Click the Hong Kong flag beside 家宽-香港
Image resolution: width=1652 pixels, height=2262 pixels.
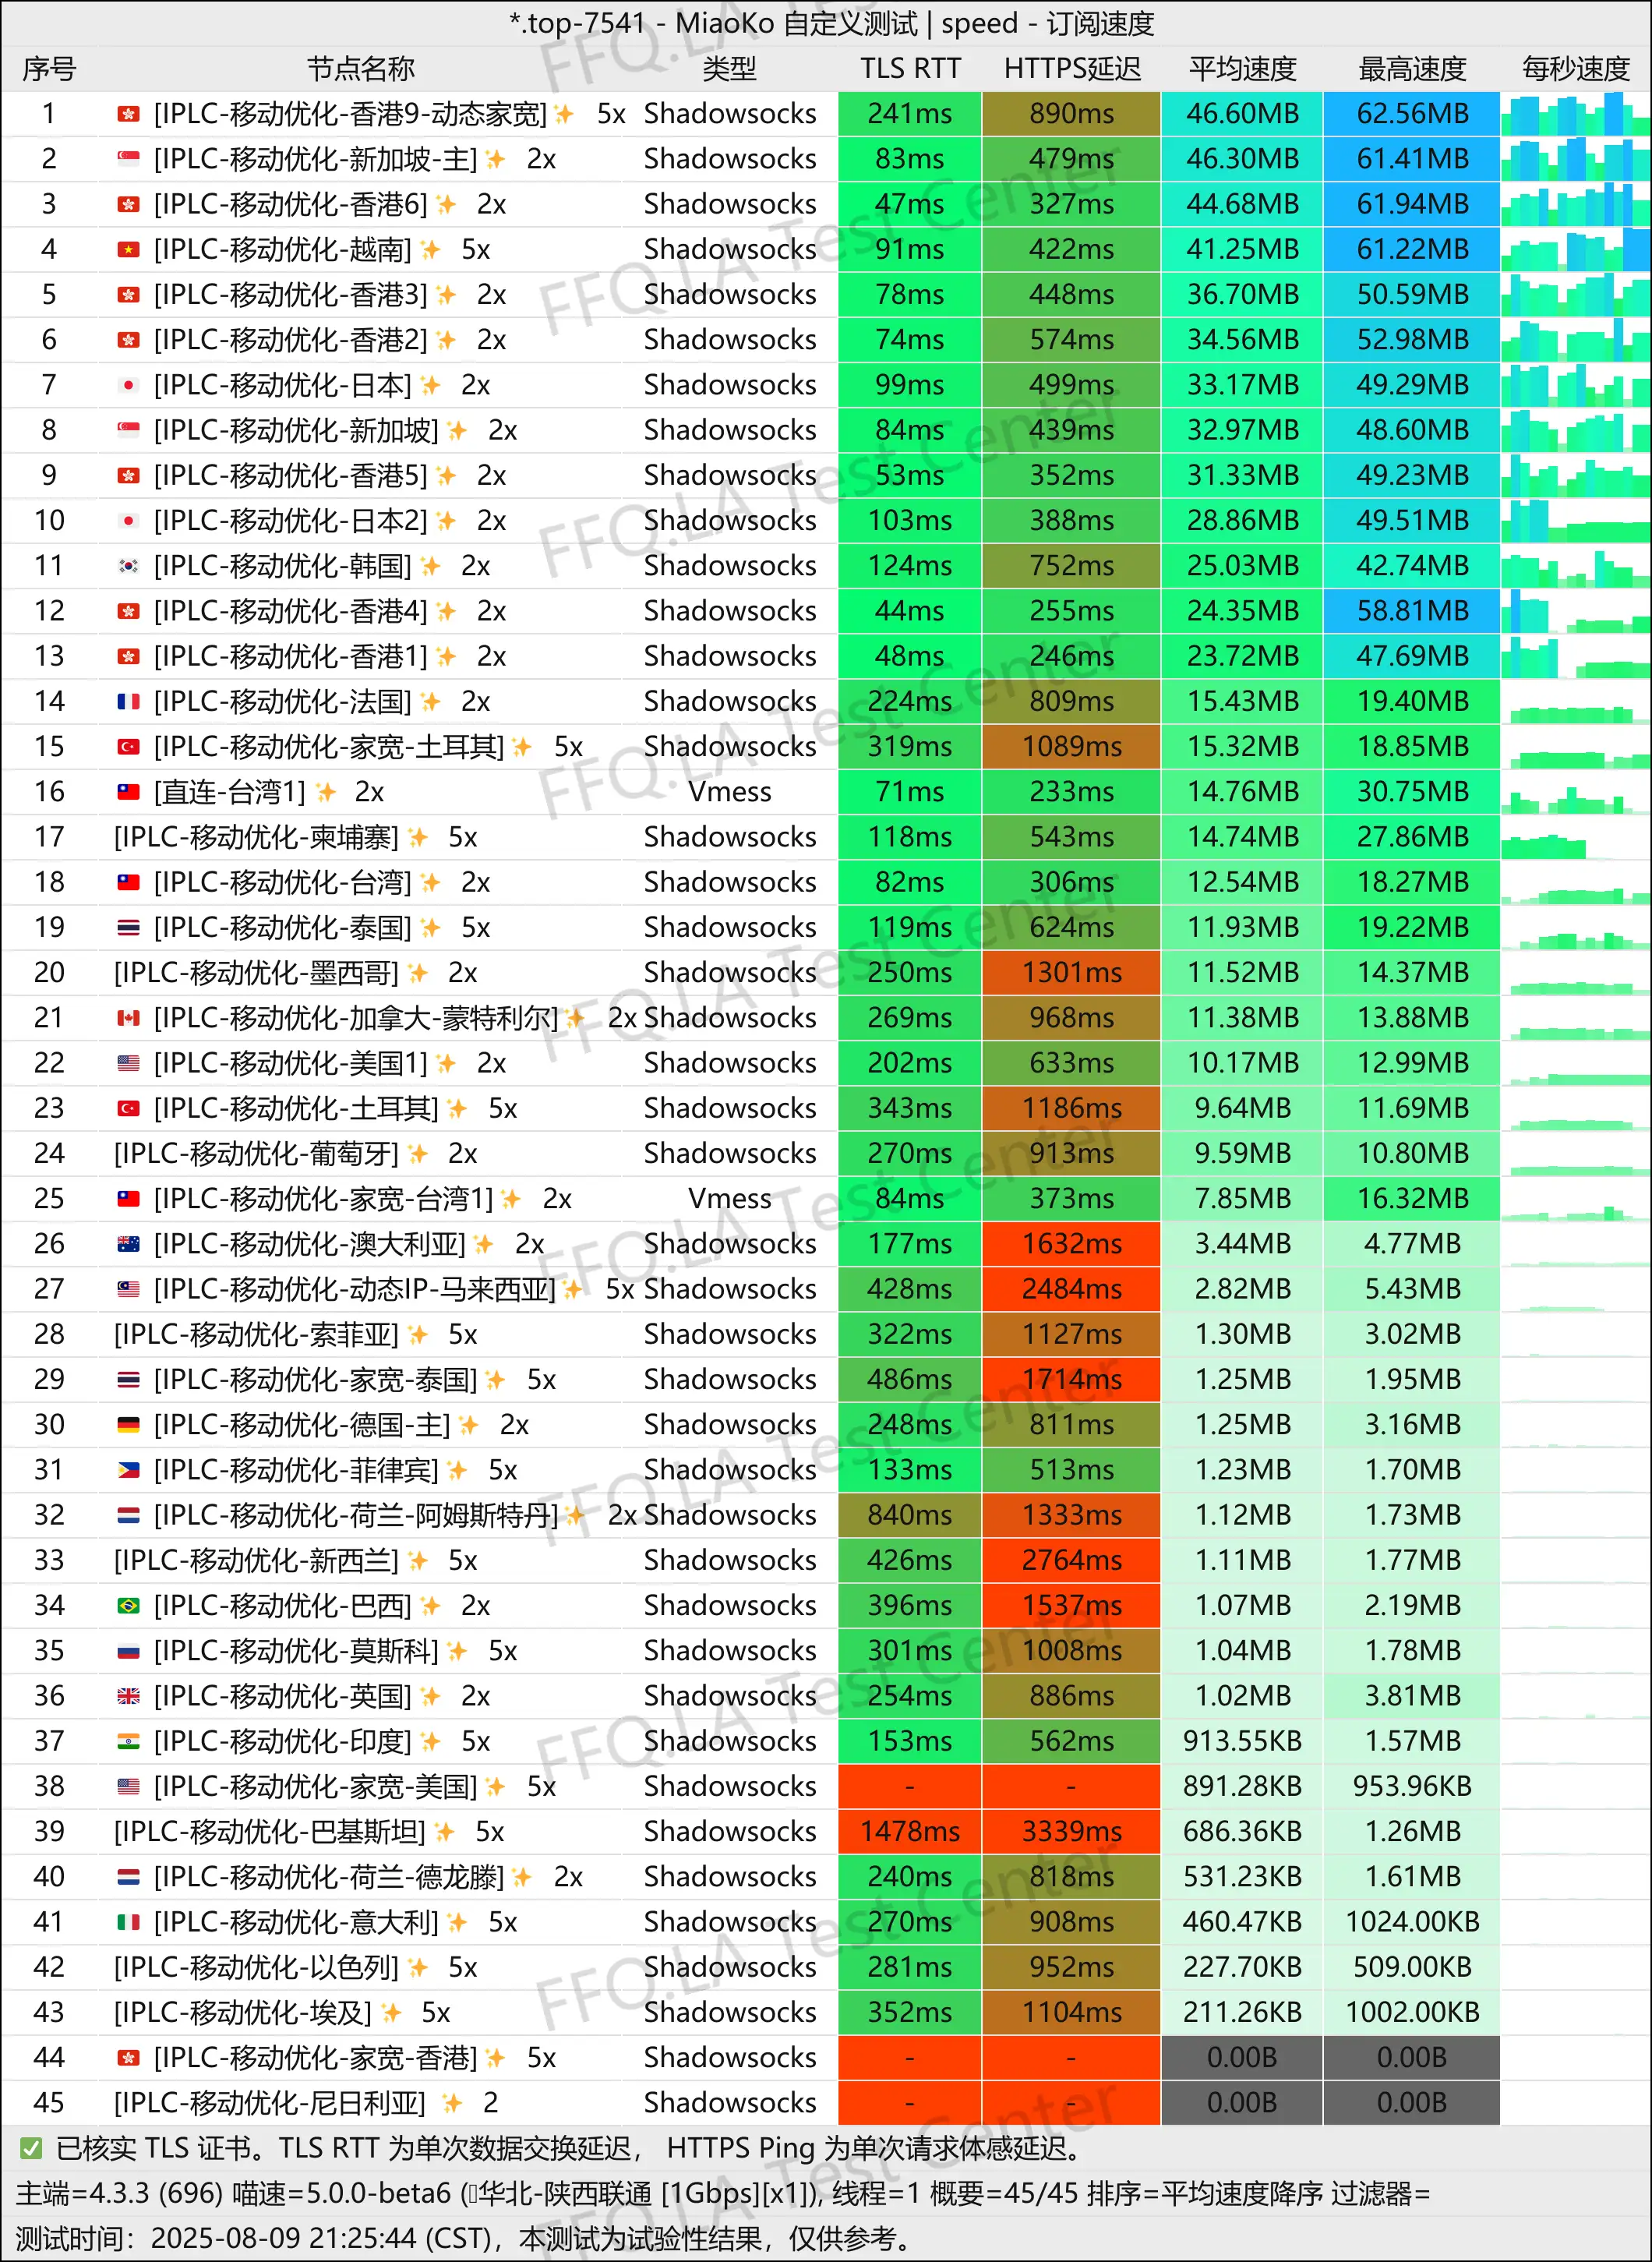pyautogui.click(x=128, y=2057)
